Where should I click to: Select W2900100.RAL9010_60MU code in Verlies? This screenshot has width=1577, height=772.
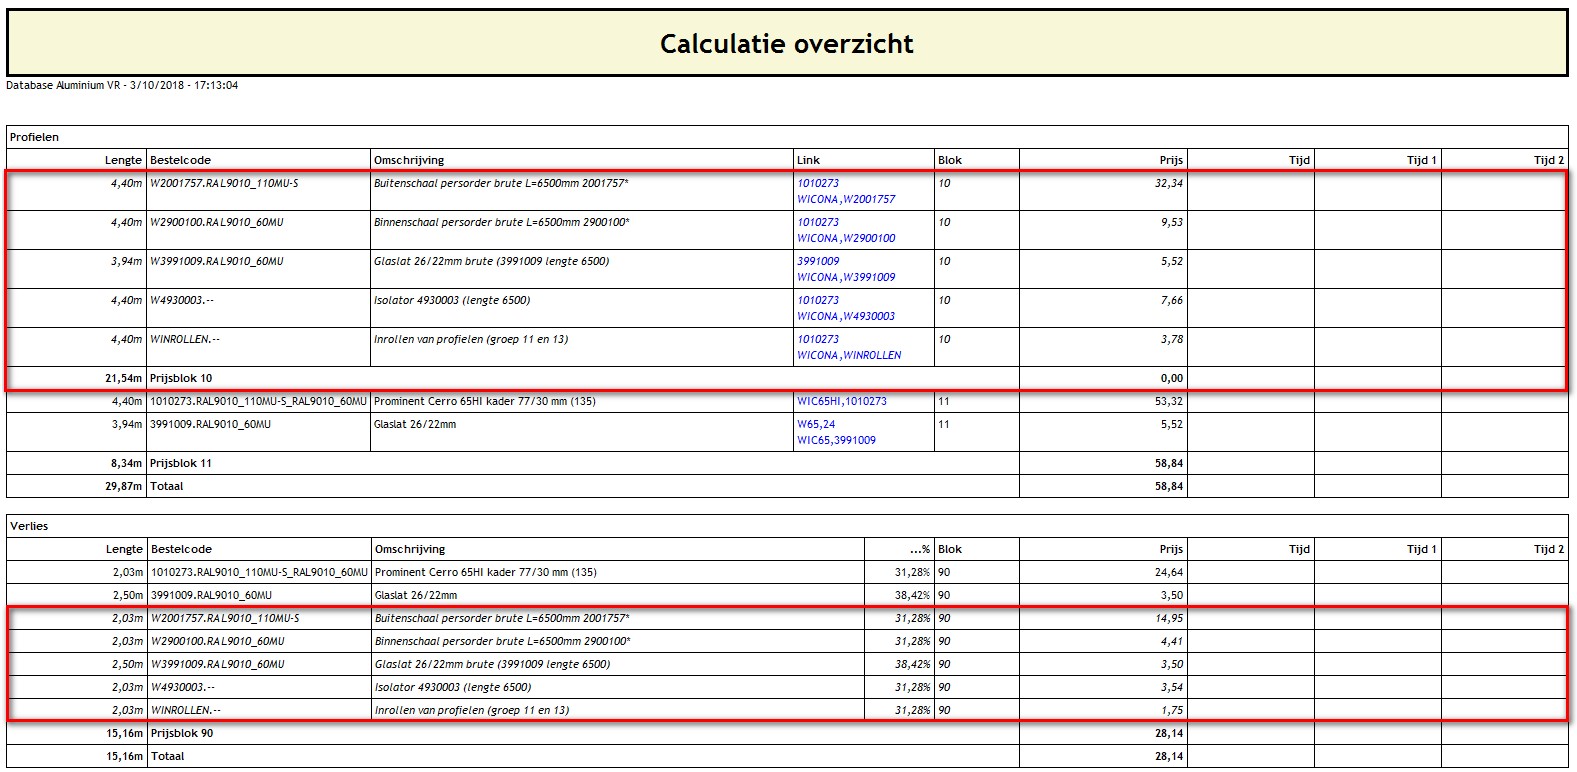click(x=218, y=641)
